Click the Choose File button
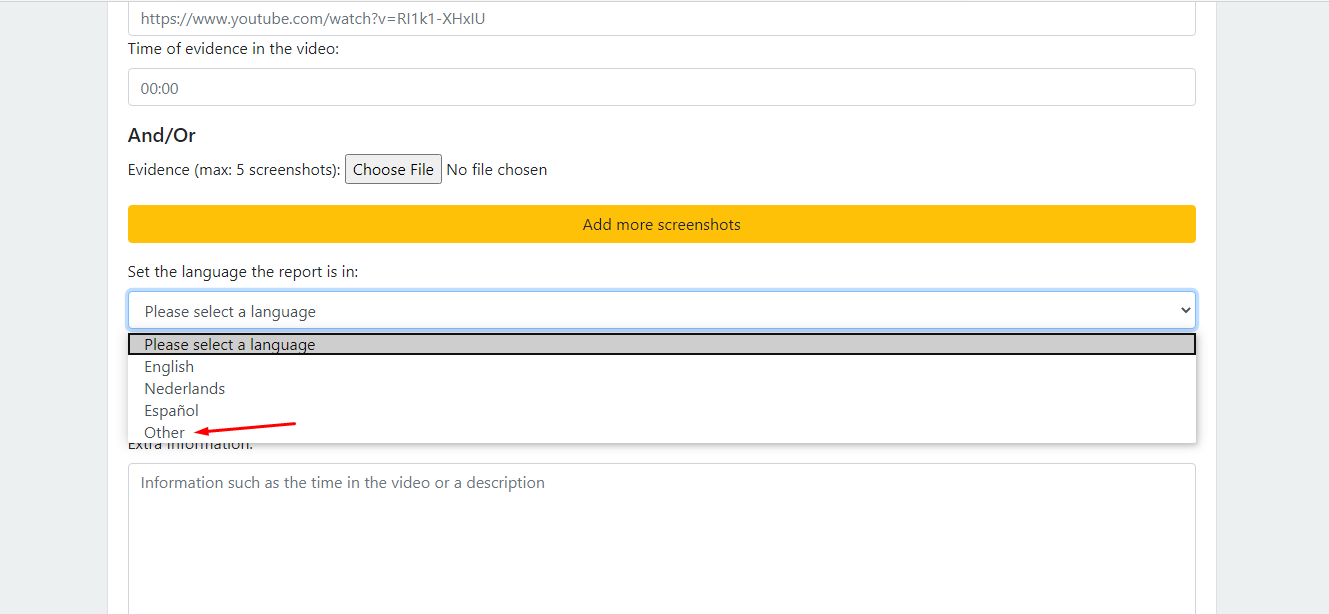 tap(393, 169)
